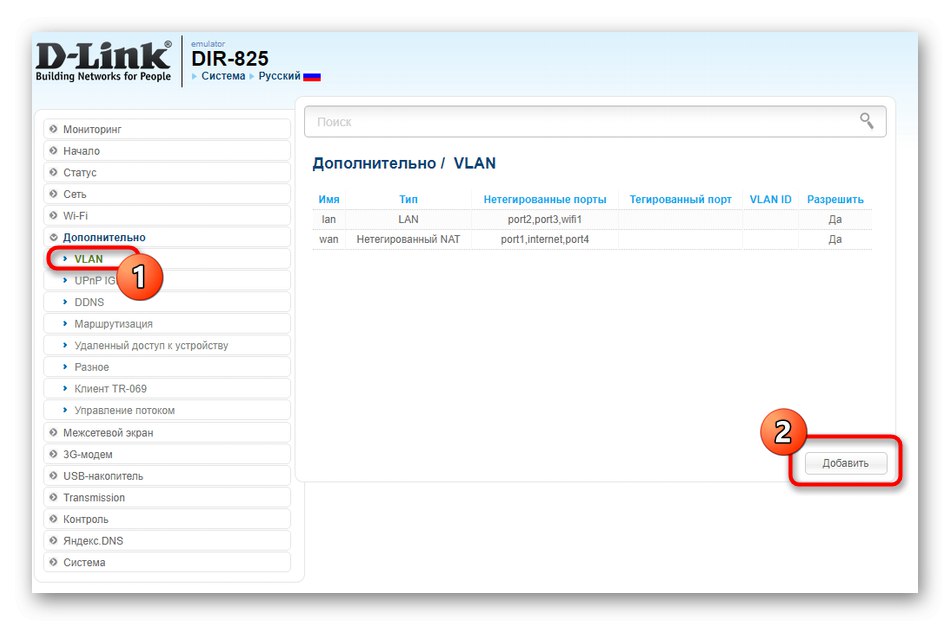
Task: Click the Имя column header
Action: (x=329, y=199)
